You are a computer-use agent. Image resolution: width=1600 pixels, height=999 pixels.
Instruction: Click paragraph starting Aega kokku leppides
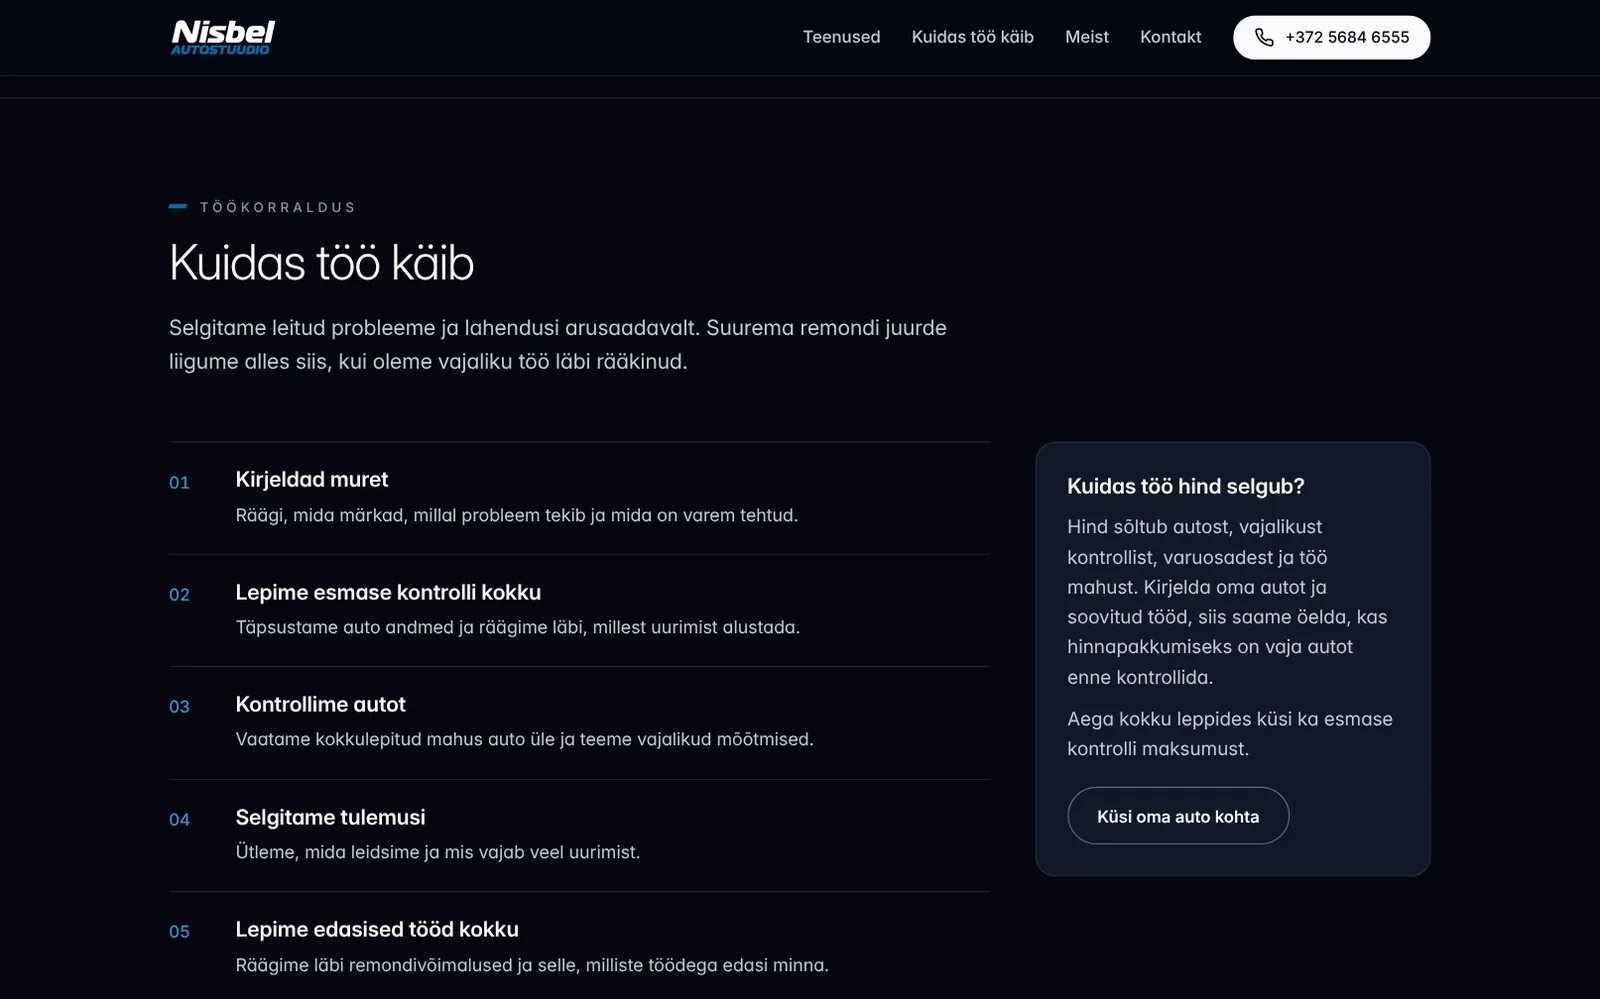pos(1229,734)
